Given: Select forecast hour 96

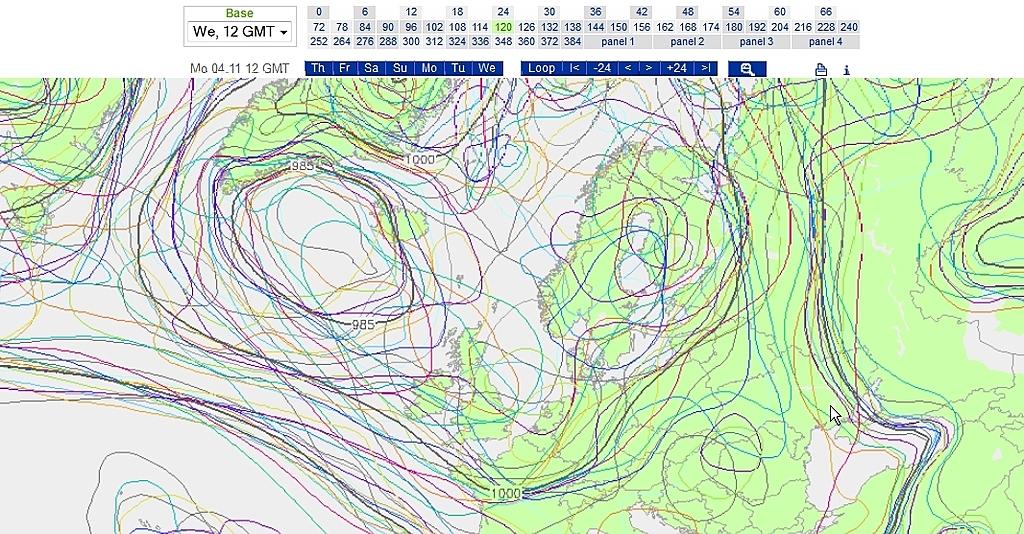Looking at the screenshot, I should pos(411,27).
